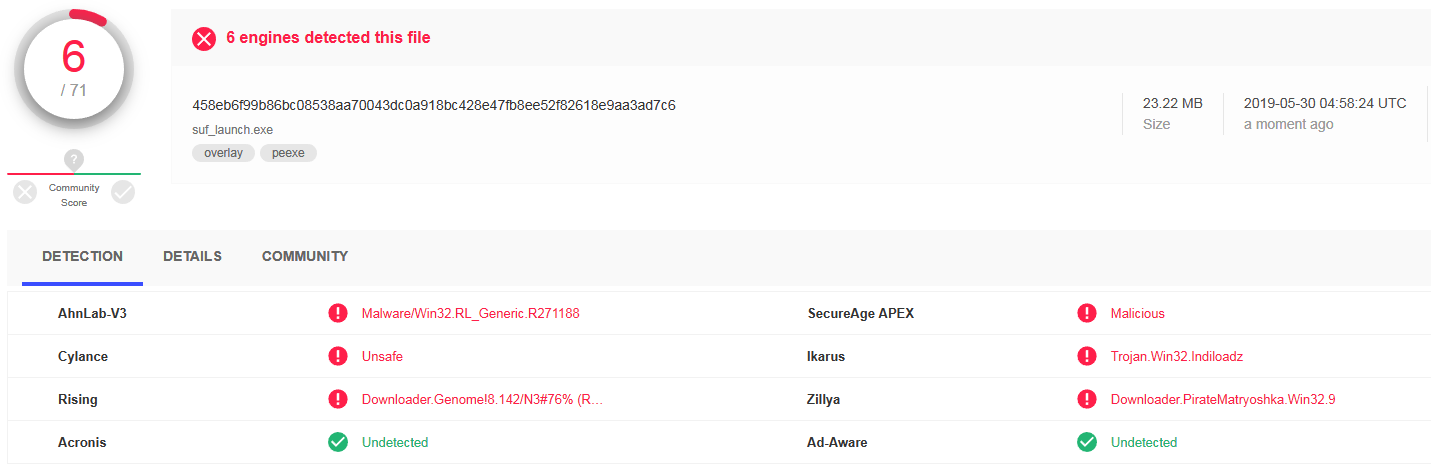Click the Cylance red warning icon
Viewport: 1431px width, 464px height.
[338, 357]
